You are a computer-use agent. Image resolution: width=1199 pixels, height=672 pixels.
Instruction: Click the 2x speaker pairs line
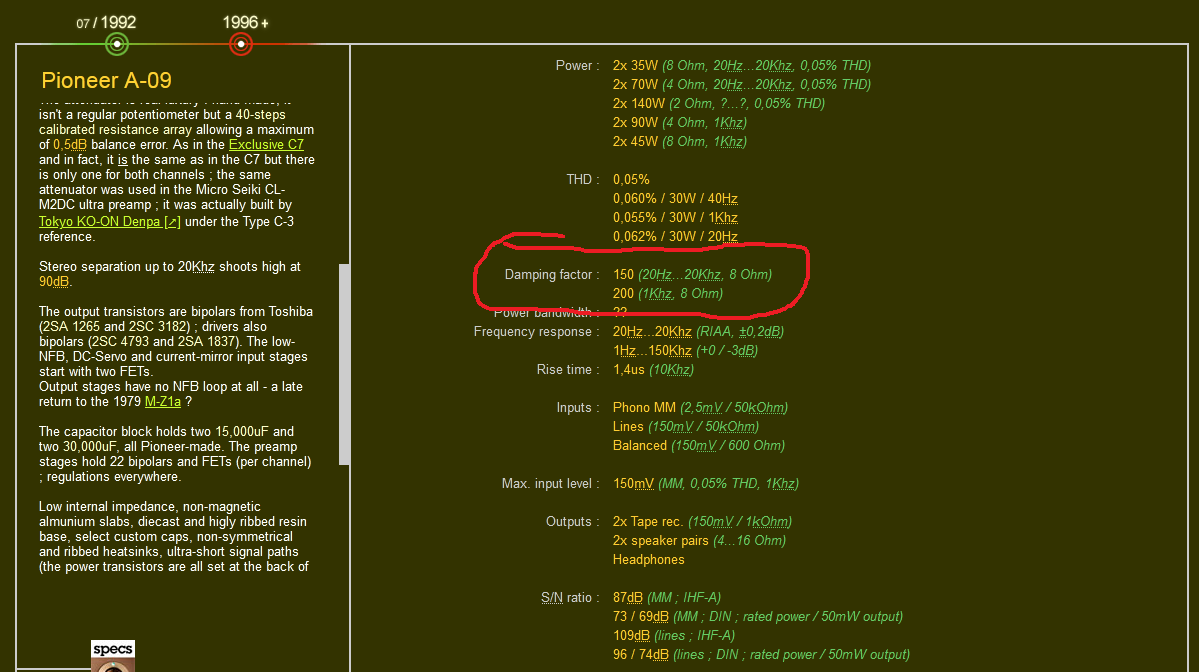699,541
